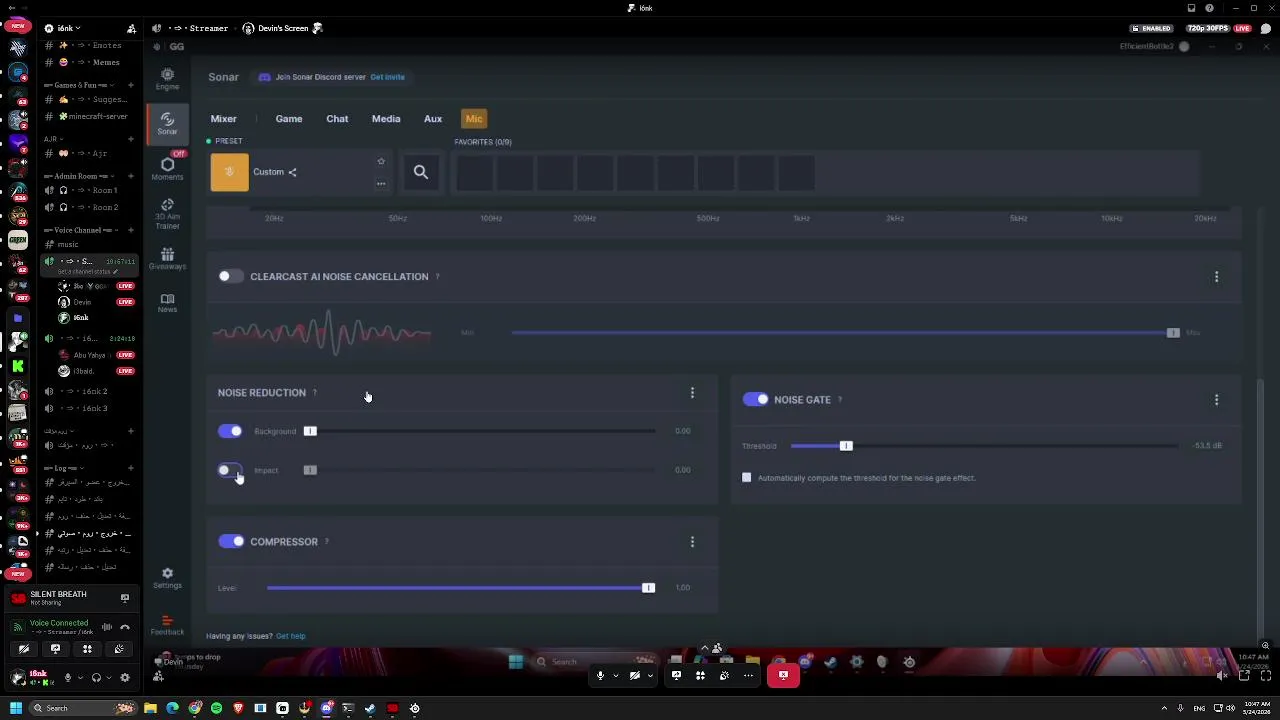Show help tooltip for Noise Reduction
The width and height of the screenshot is (1280, 720).
314,393
